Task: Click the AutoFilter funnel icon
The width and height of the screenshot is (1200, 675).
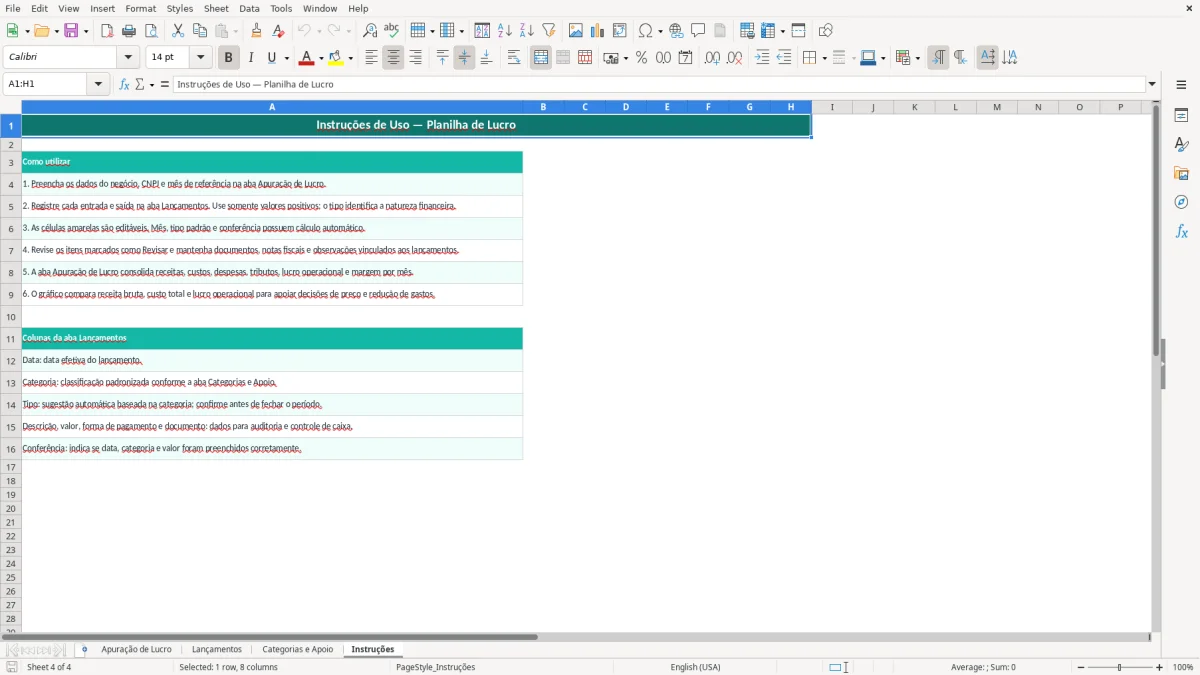Action: [549, 31]
